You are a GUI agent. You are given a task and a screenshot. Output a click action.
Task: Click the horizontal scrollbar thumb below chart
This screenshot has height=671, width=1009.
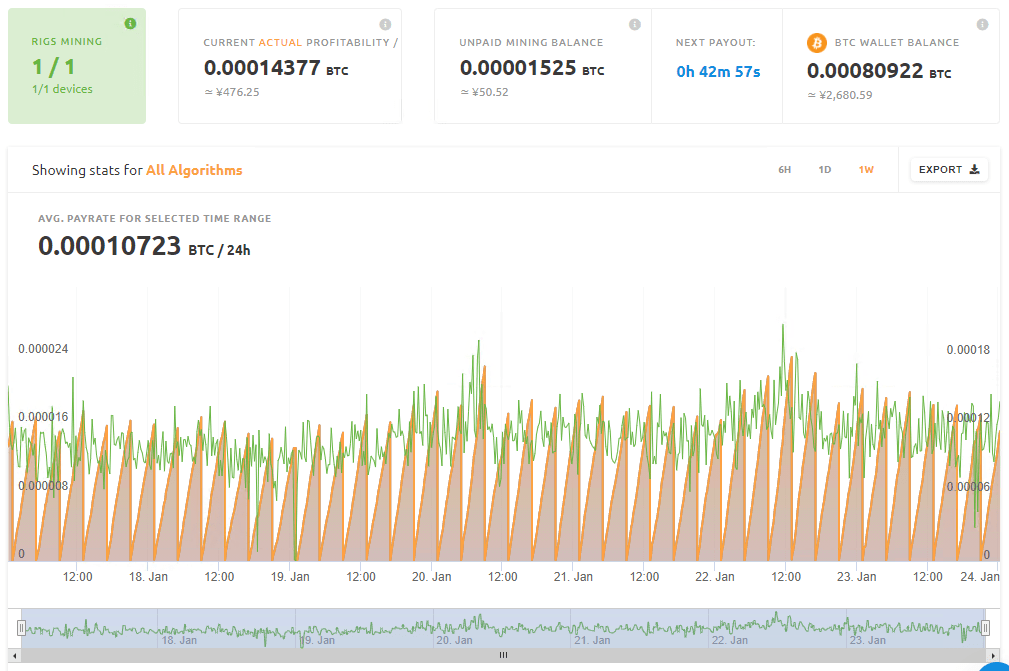point(503,655)
